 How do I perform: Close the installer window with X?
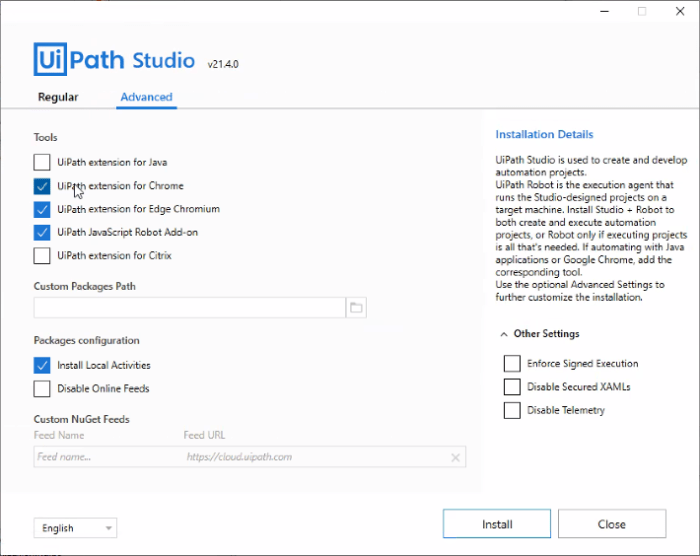click(x=680, y=11)
